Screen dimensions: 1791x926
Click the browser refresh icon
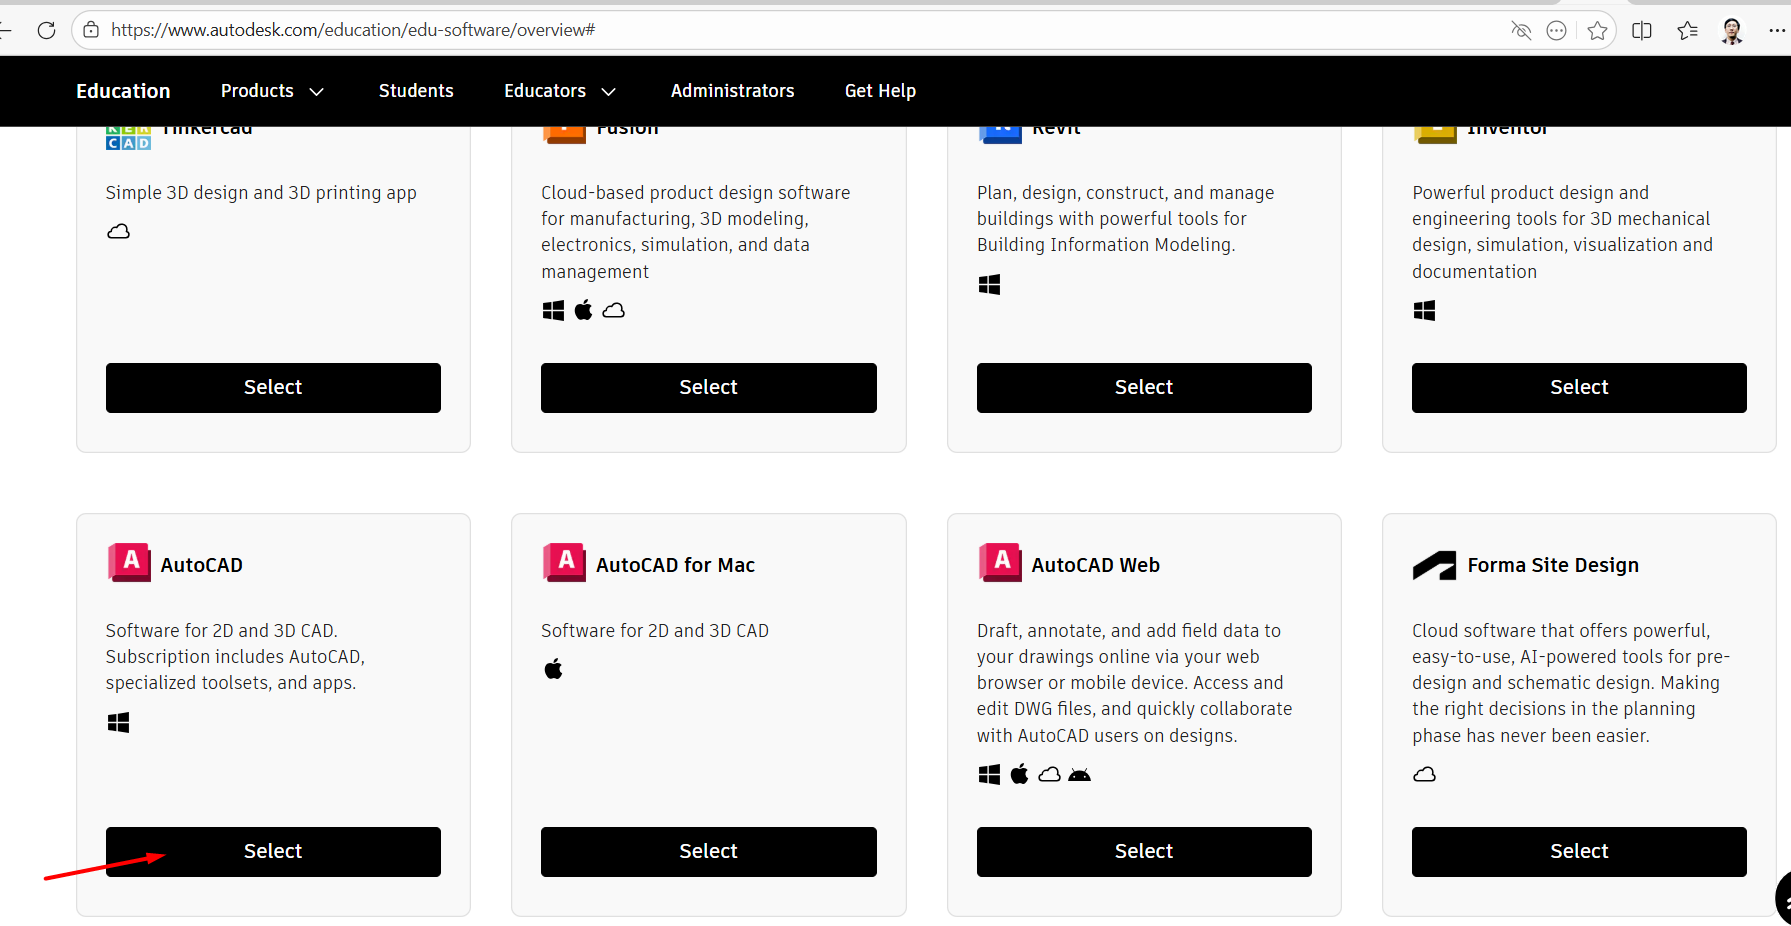pyautogui.click(x=46, y=30)
